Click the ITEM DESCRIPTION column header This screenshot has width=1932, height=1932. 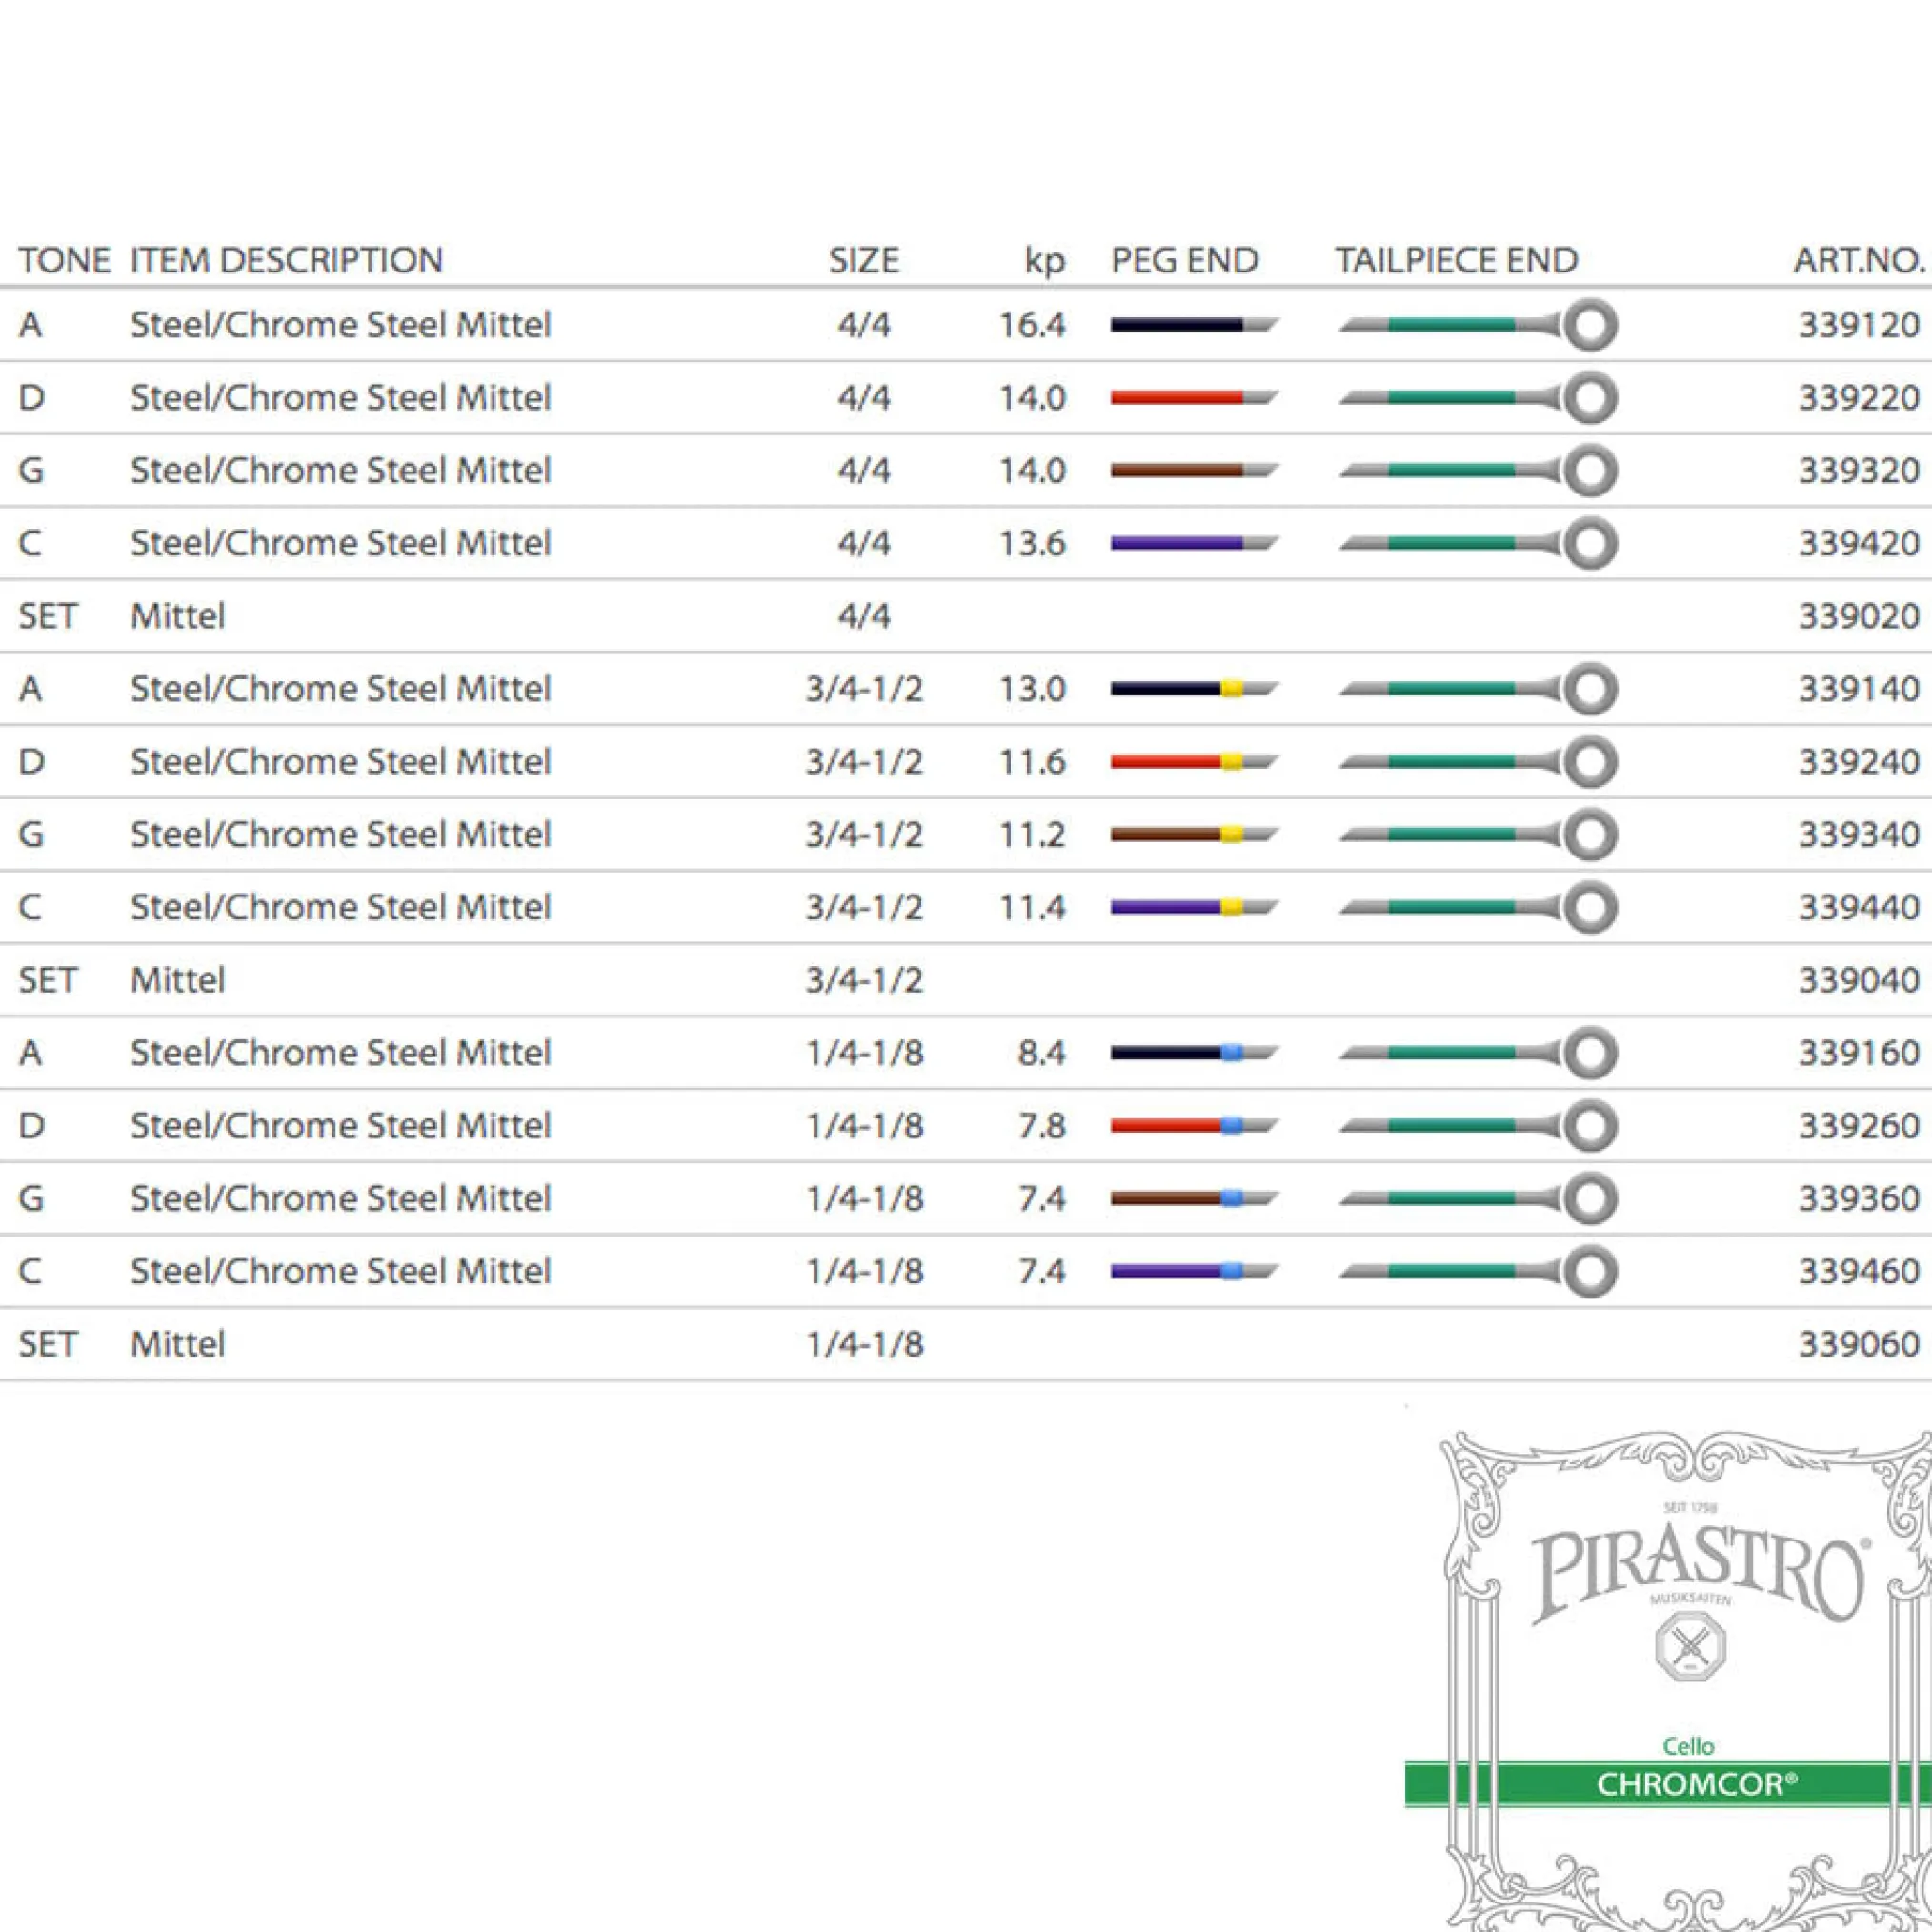click(x=286, y=261)
